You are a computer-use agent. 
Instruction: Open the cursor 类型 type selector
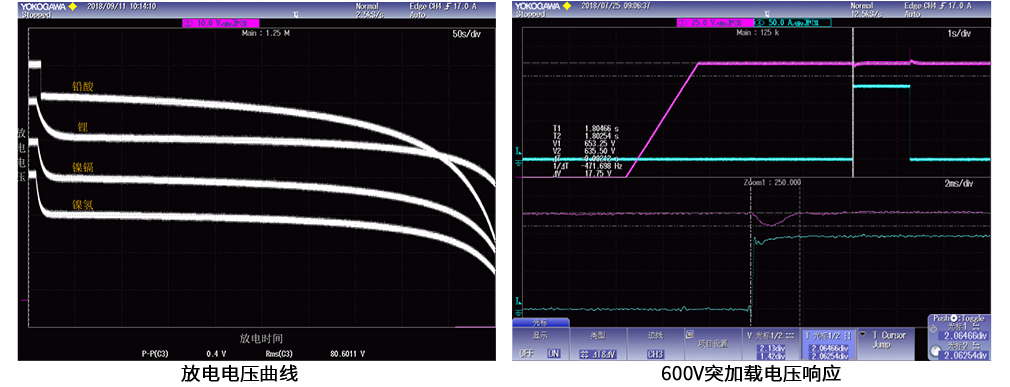click(597, 344)
